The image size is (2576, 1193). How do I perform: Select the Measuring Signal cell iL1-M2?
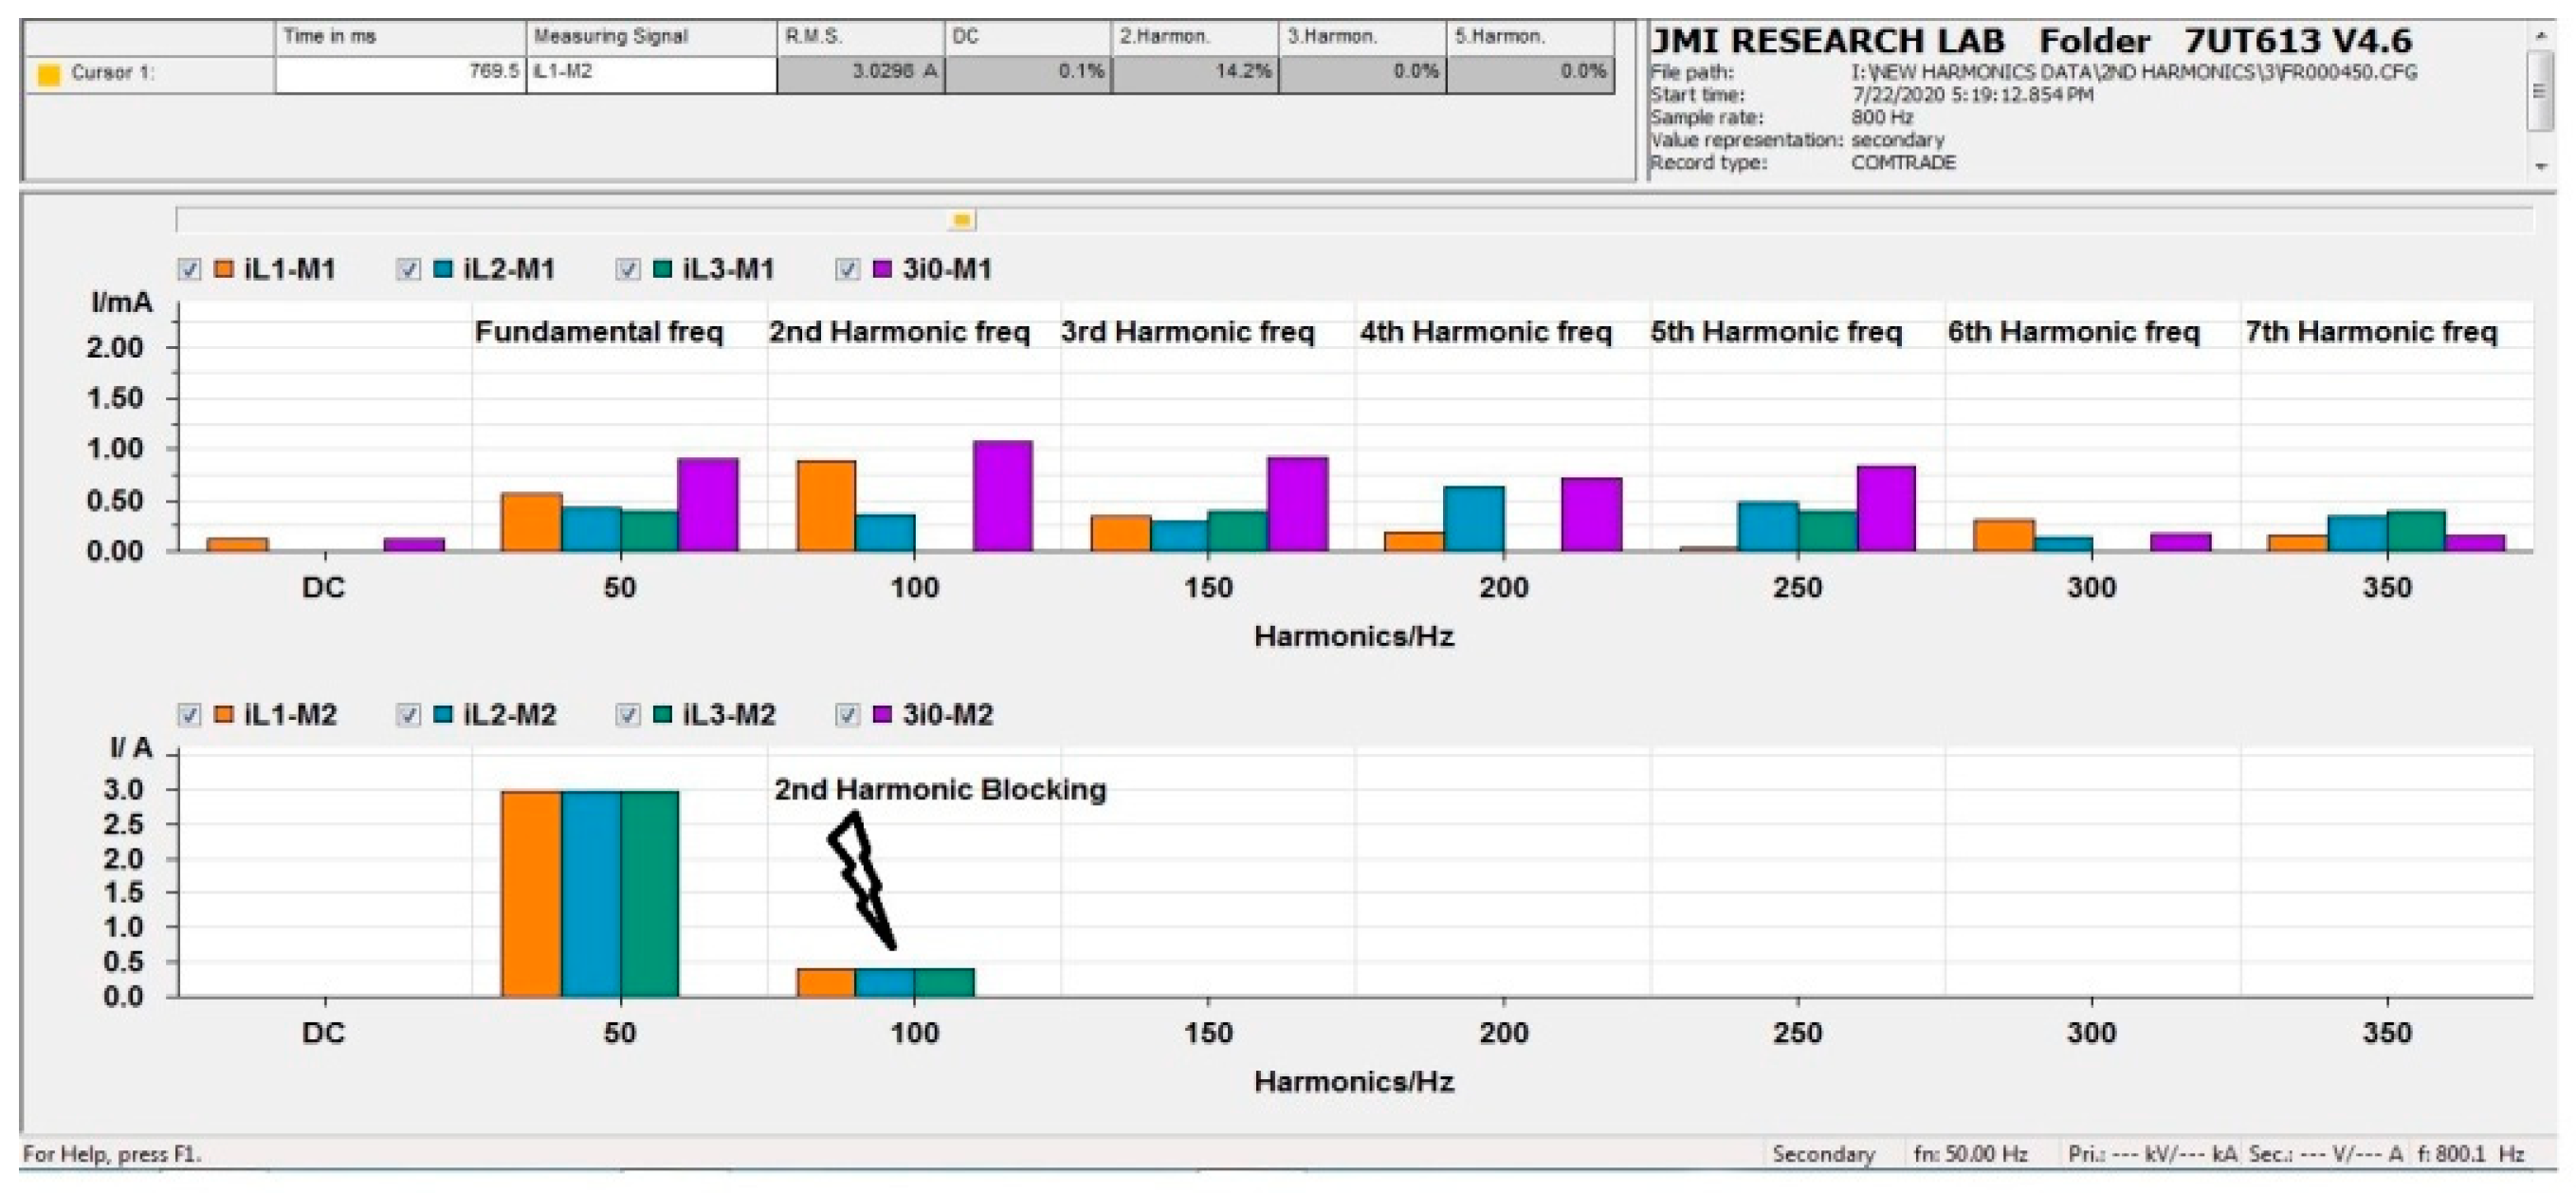coord(651,74)
